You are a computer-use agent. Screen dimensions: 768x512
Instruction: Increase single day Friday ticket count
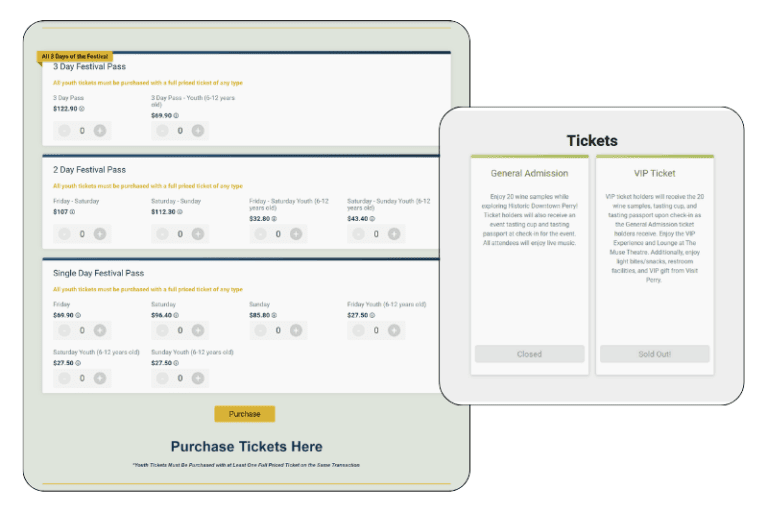(x=100, y=330)
